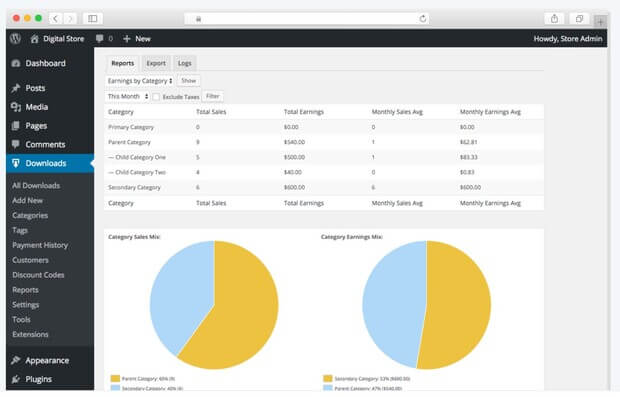This screenshot has width=620, height=397.
Task: Switch to the Export tab
Action: click(x=156, y=63)
